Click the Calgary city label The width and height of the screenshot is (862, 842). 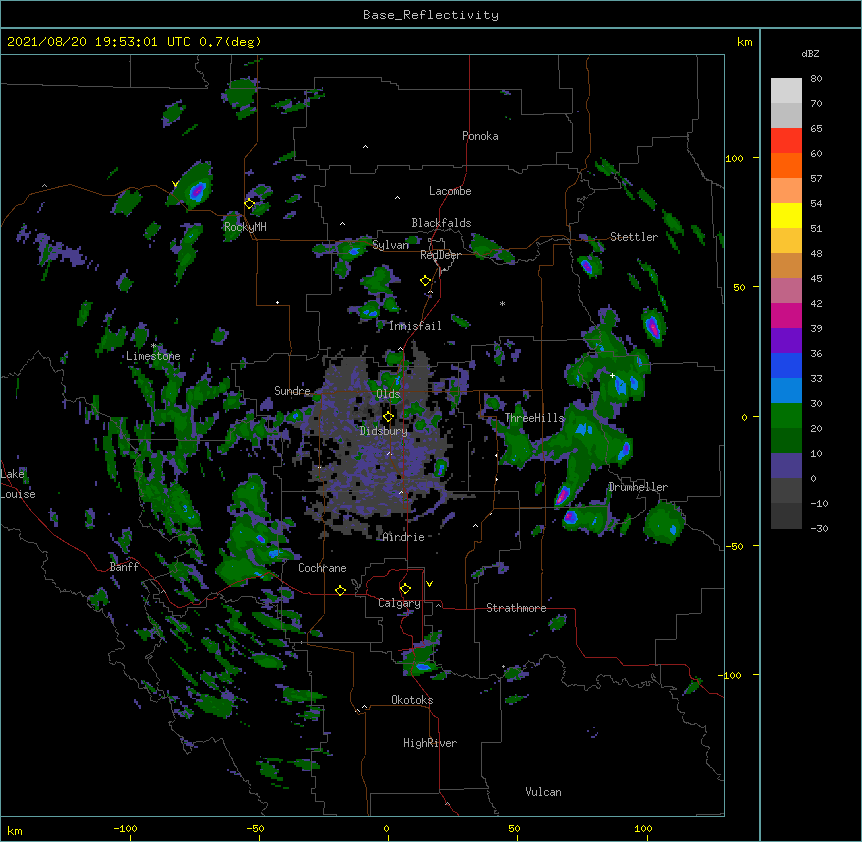[399, 603]
